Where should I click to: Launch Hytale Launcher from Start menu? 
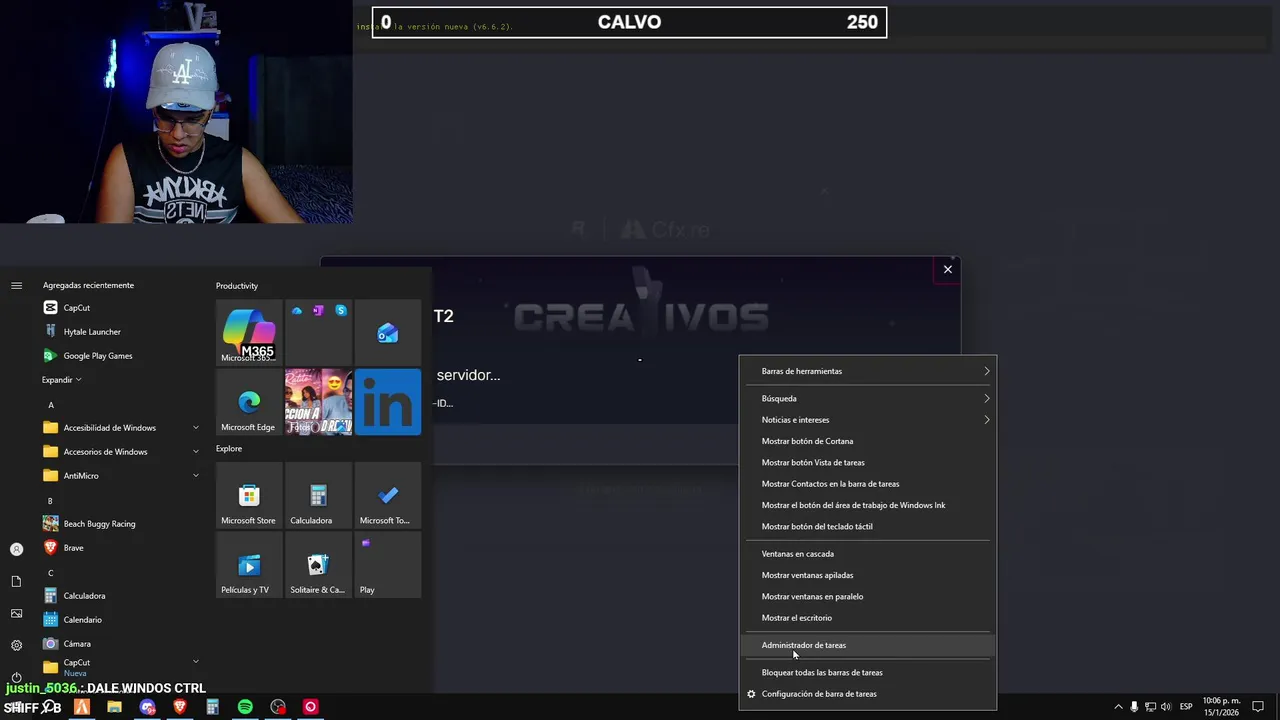click(92, 332)
